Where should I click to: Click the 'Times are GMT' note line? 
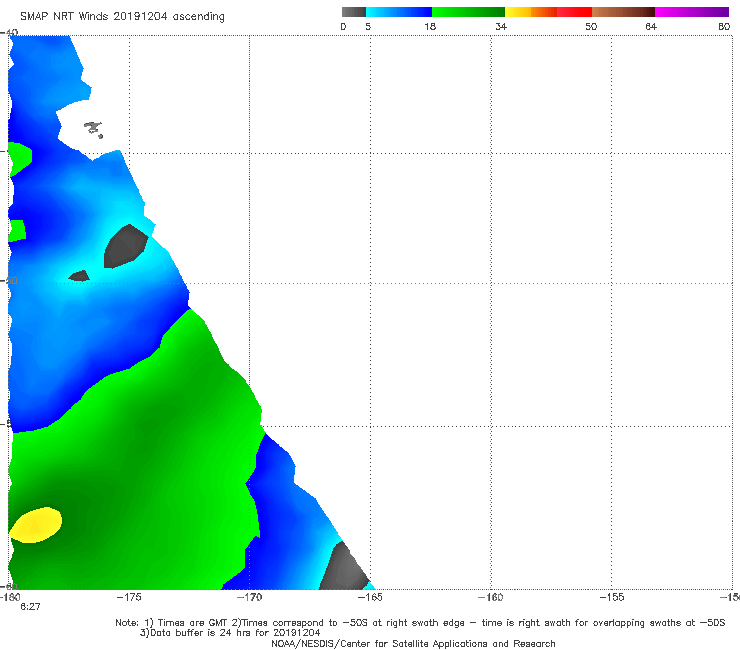pyautogui.click(x=420, y=623)
